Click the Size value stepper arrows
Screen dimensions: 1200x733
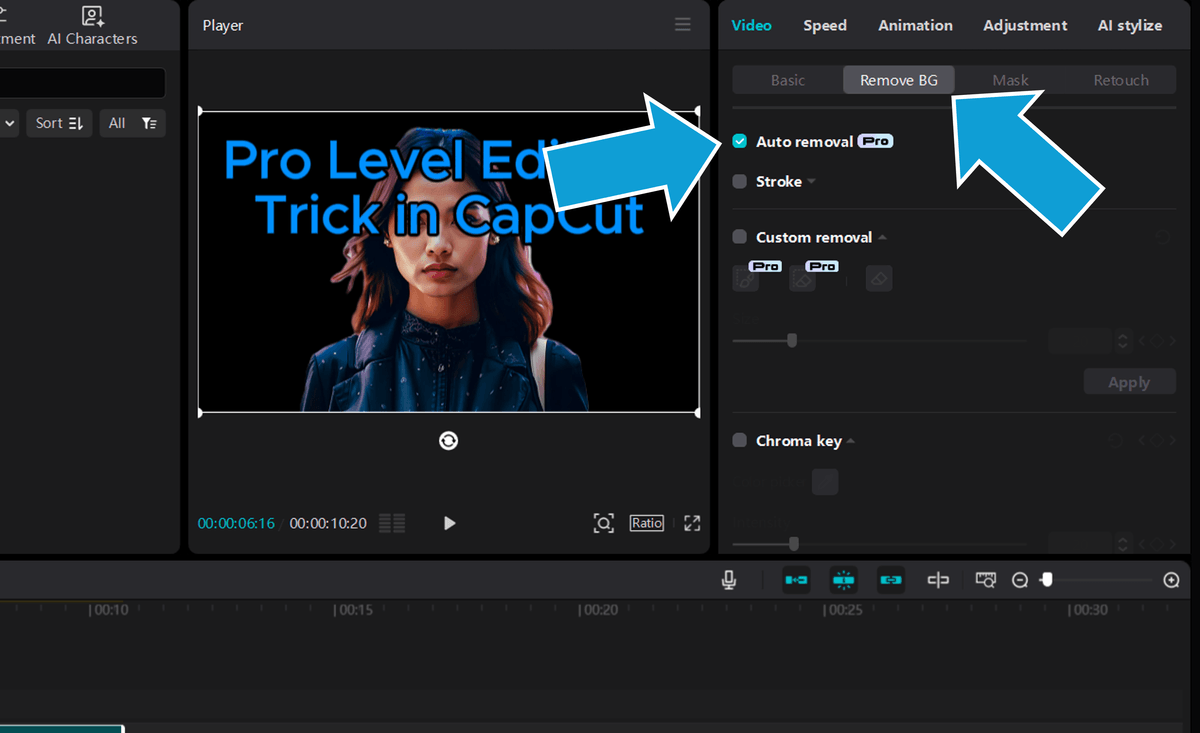click(1123, 341)
